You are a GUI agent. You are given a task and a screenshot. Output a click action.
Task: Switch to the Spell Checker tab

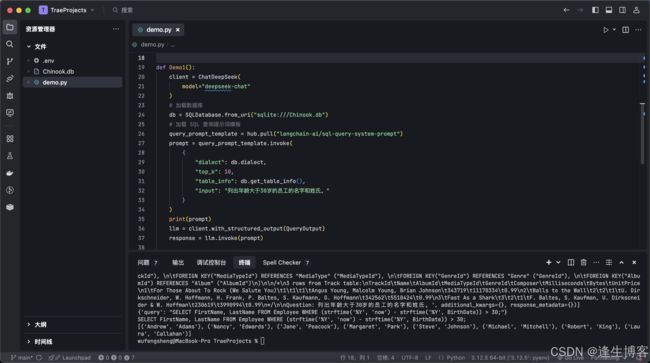[286, 262]
